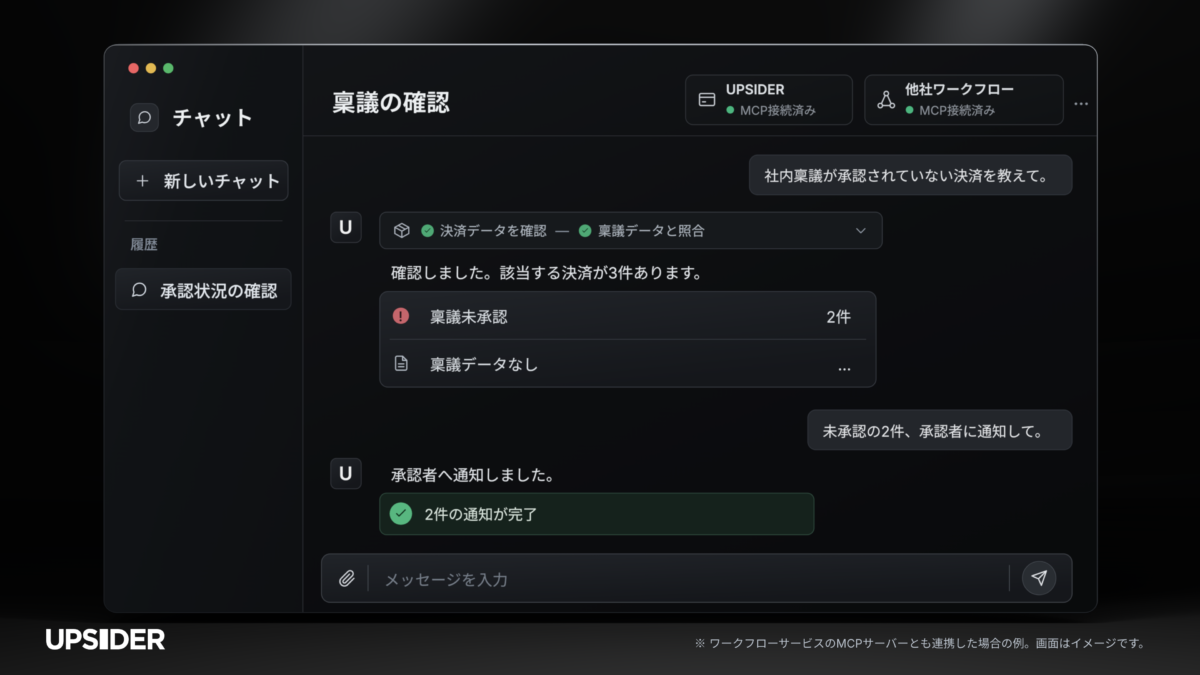Attach a file with the paperclip icon
1200x675 pixels.
(347, 578)
